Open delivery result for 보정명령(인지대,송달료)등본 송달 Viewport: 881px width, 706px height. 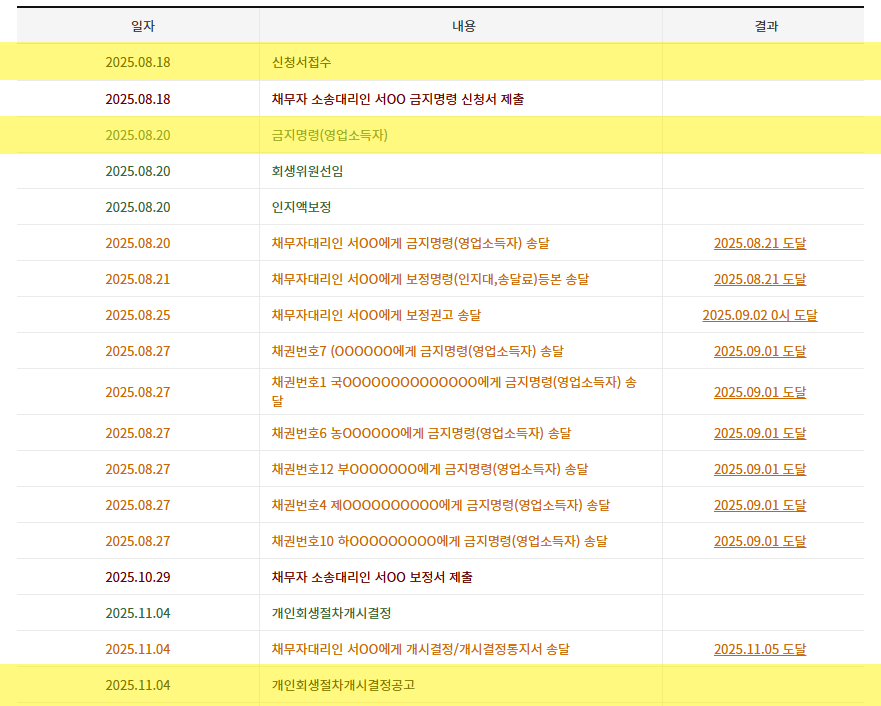pos(759,279)
